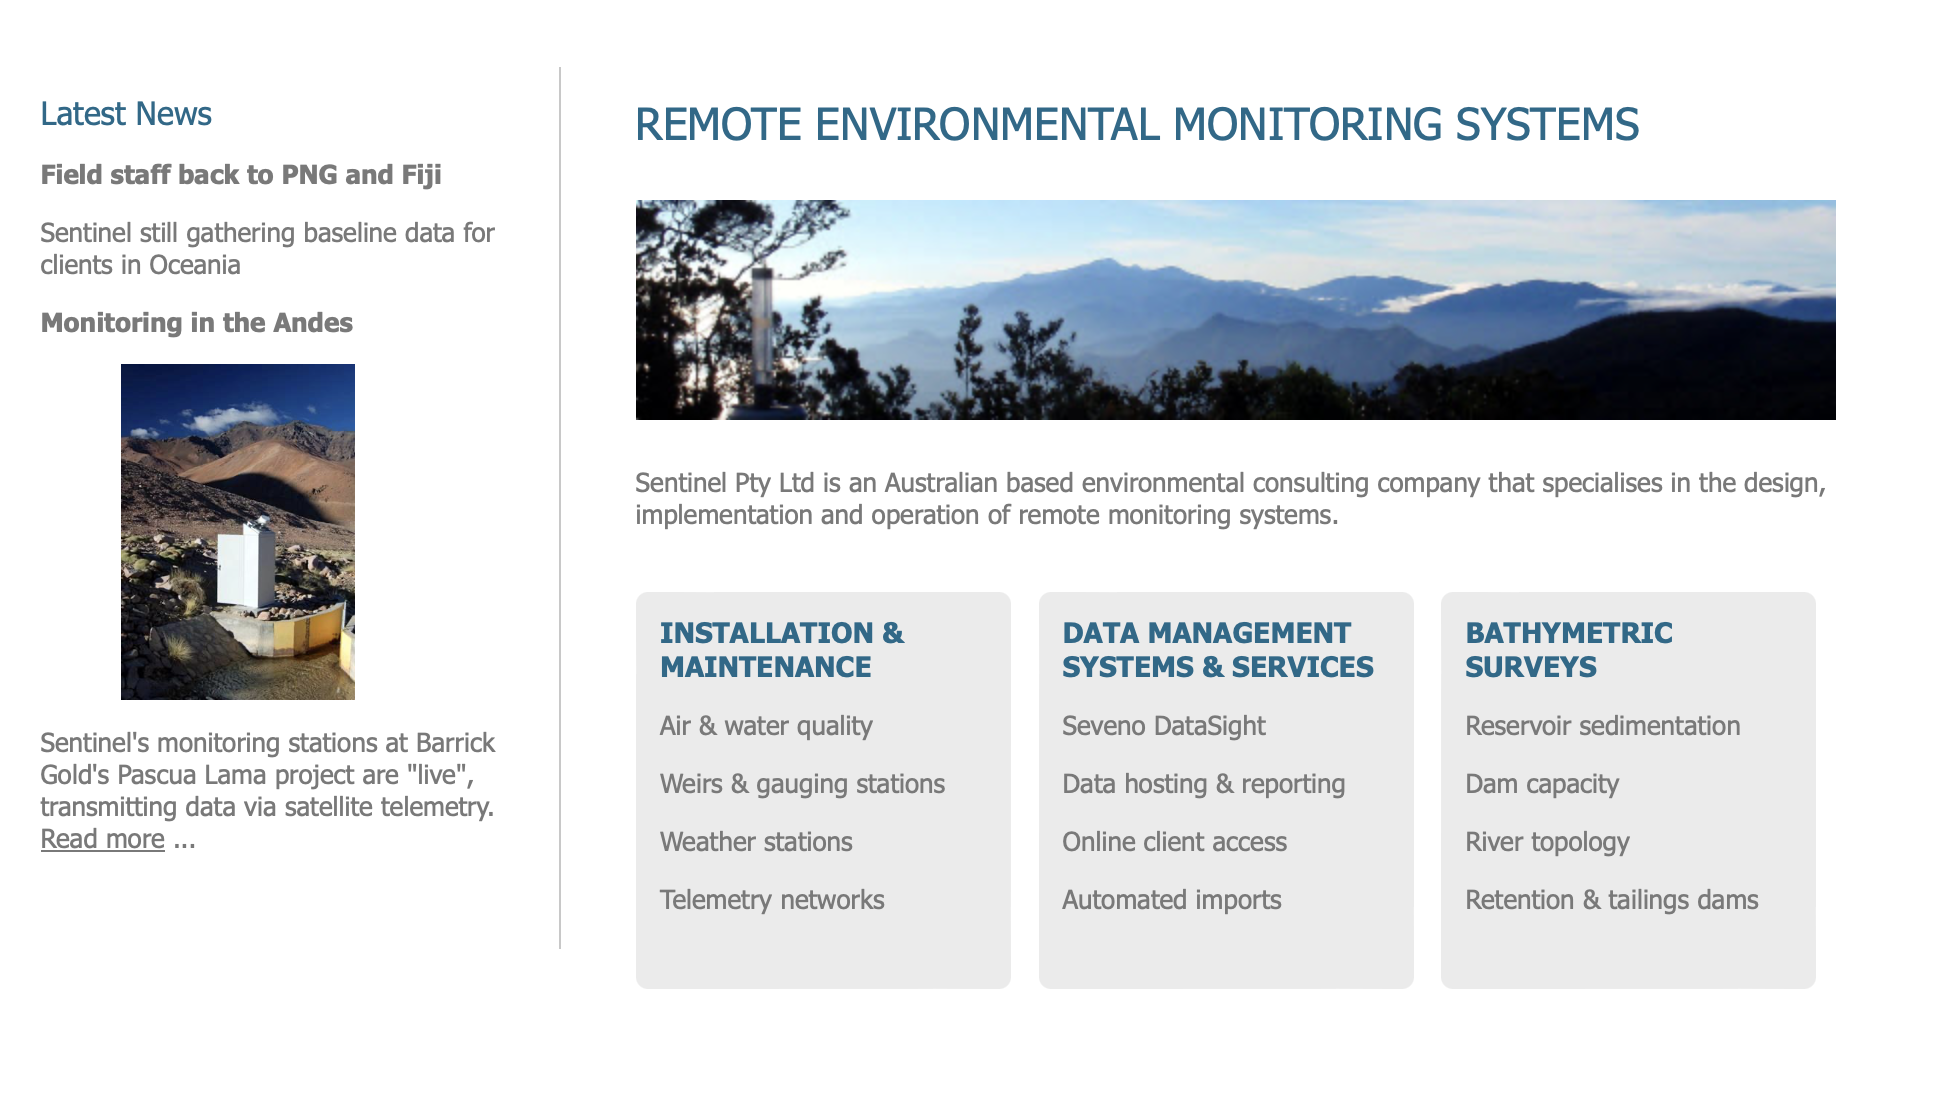Open Data Management Systems & Services heading

(x=1217, y=650)
